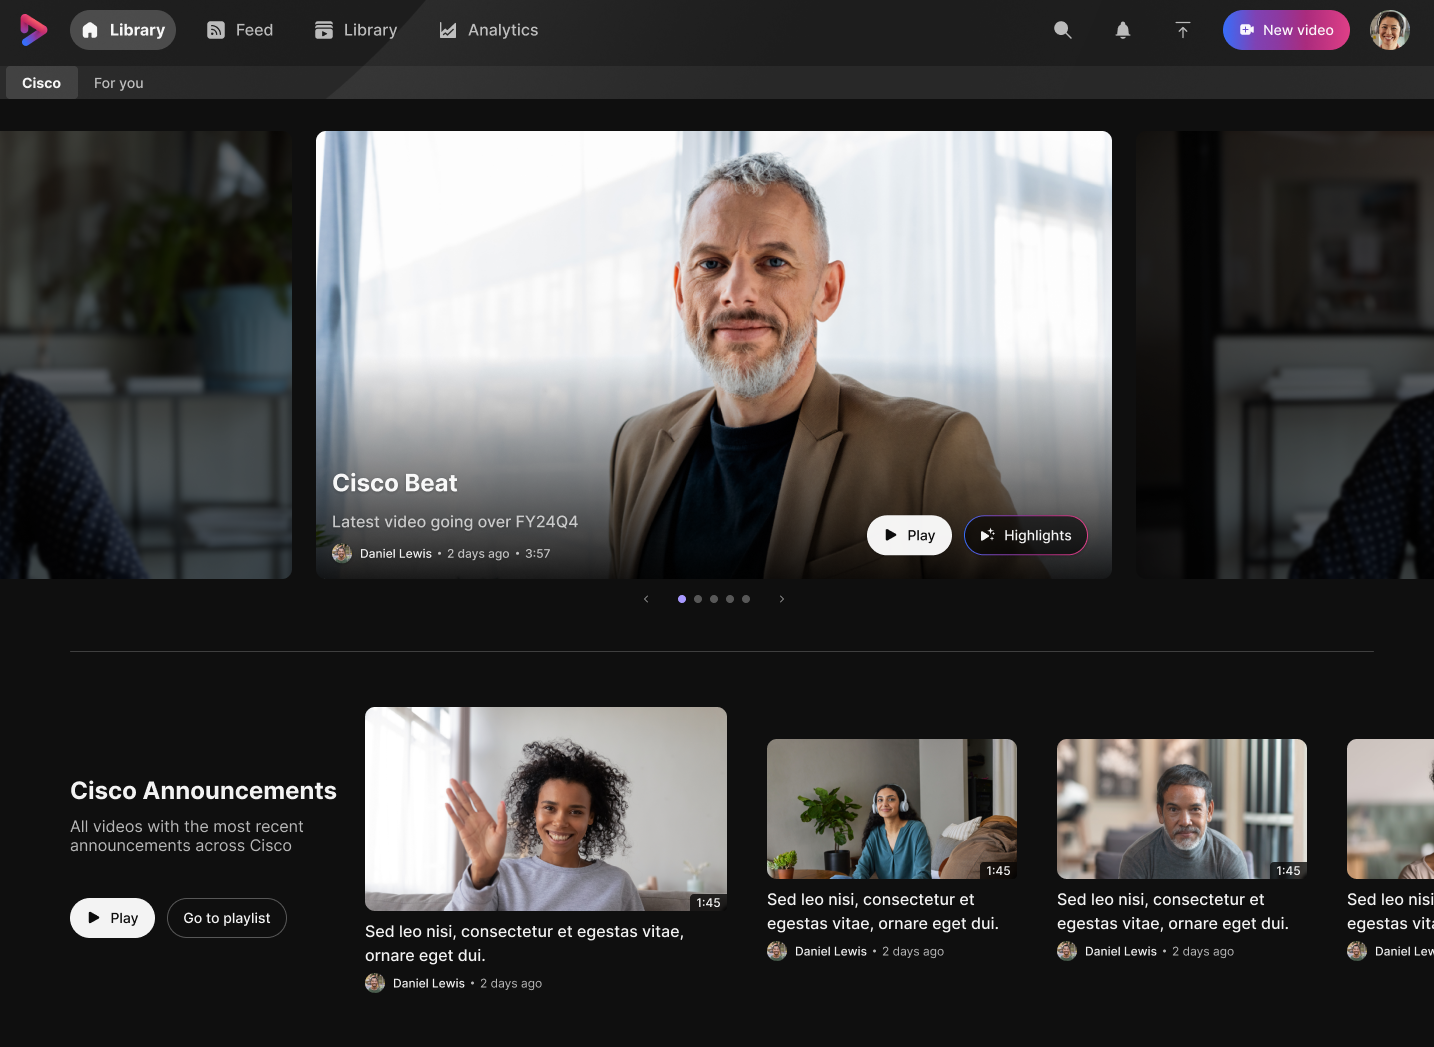Select the third carousel dot
The height and width of the screenshot is (1047, 1434).
click(714, 599)
